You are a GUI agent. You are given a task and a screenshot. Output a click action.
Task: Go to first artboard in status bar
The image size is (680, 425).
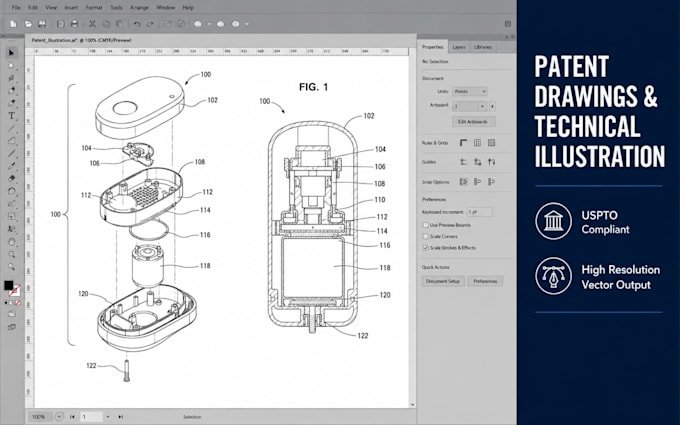pyautogui.click(x=72, y=417)
